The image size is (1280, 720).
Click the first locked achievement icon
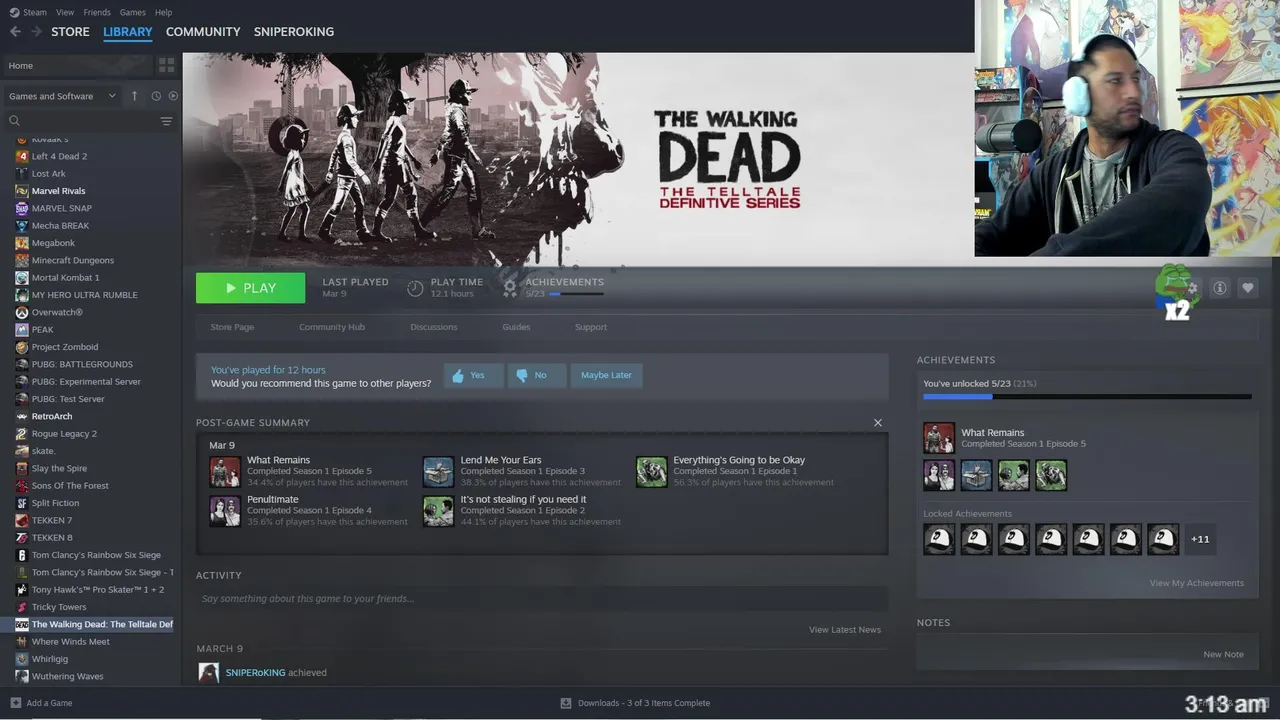(939, 539)
